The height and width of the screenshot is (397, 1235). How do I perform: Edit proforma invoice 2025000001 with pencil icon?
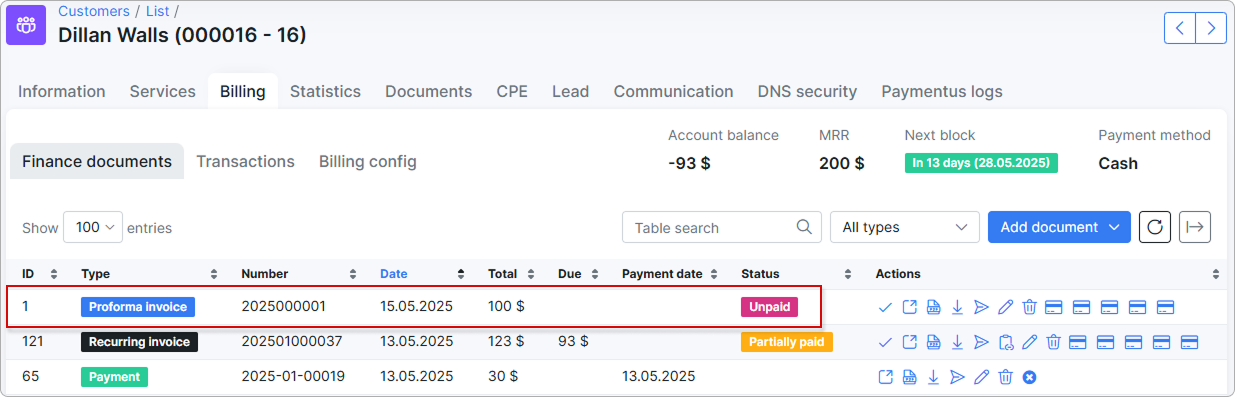click(x=1005, y=307)
